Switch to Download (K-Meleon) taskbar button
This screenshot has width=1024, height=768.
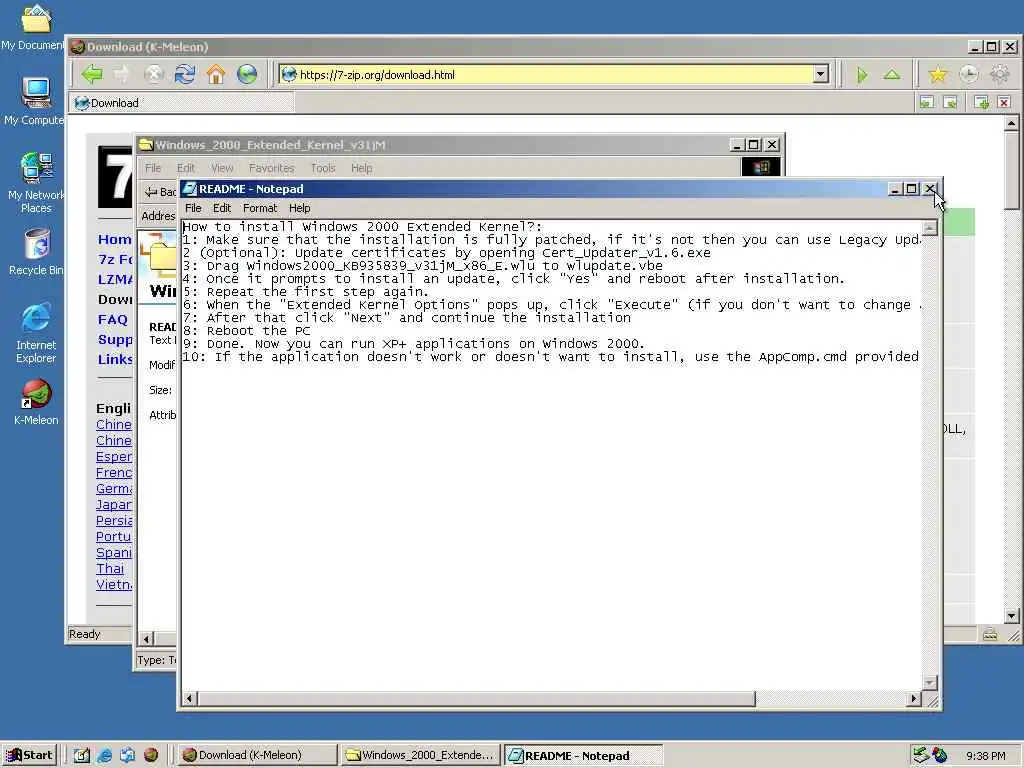point(257,755)
